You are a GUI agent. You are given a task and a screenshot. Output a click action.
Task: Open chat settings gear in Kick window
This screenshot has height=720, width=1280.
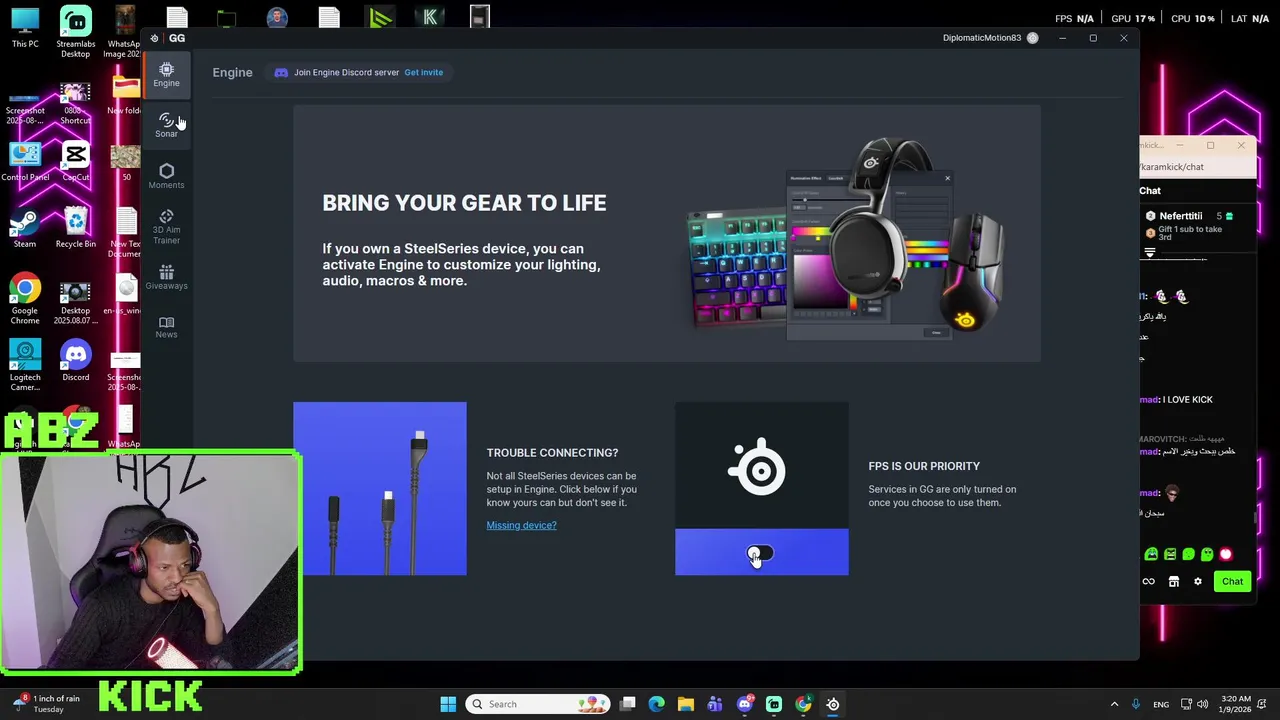pos(1197,581)
